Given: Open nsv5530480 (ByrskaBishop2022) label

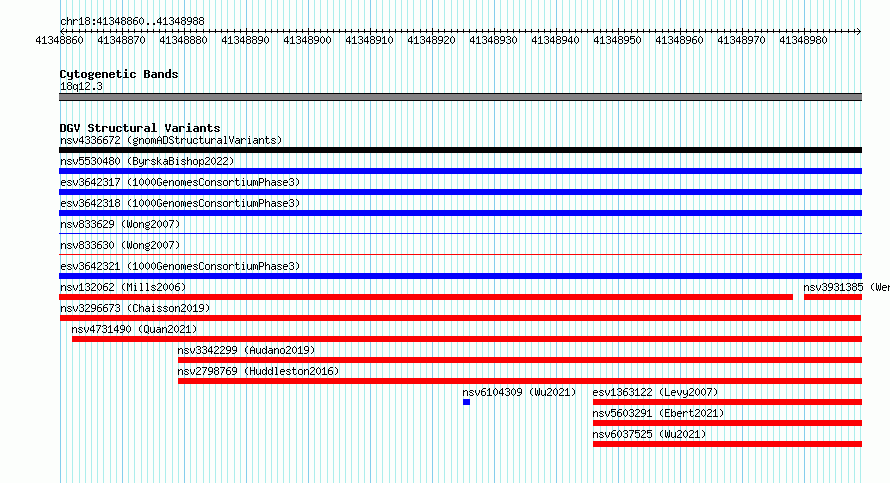Looking at the screenshot, I should (147, 161).
